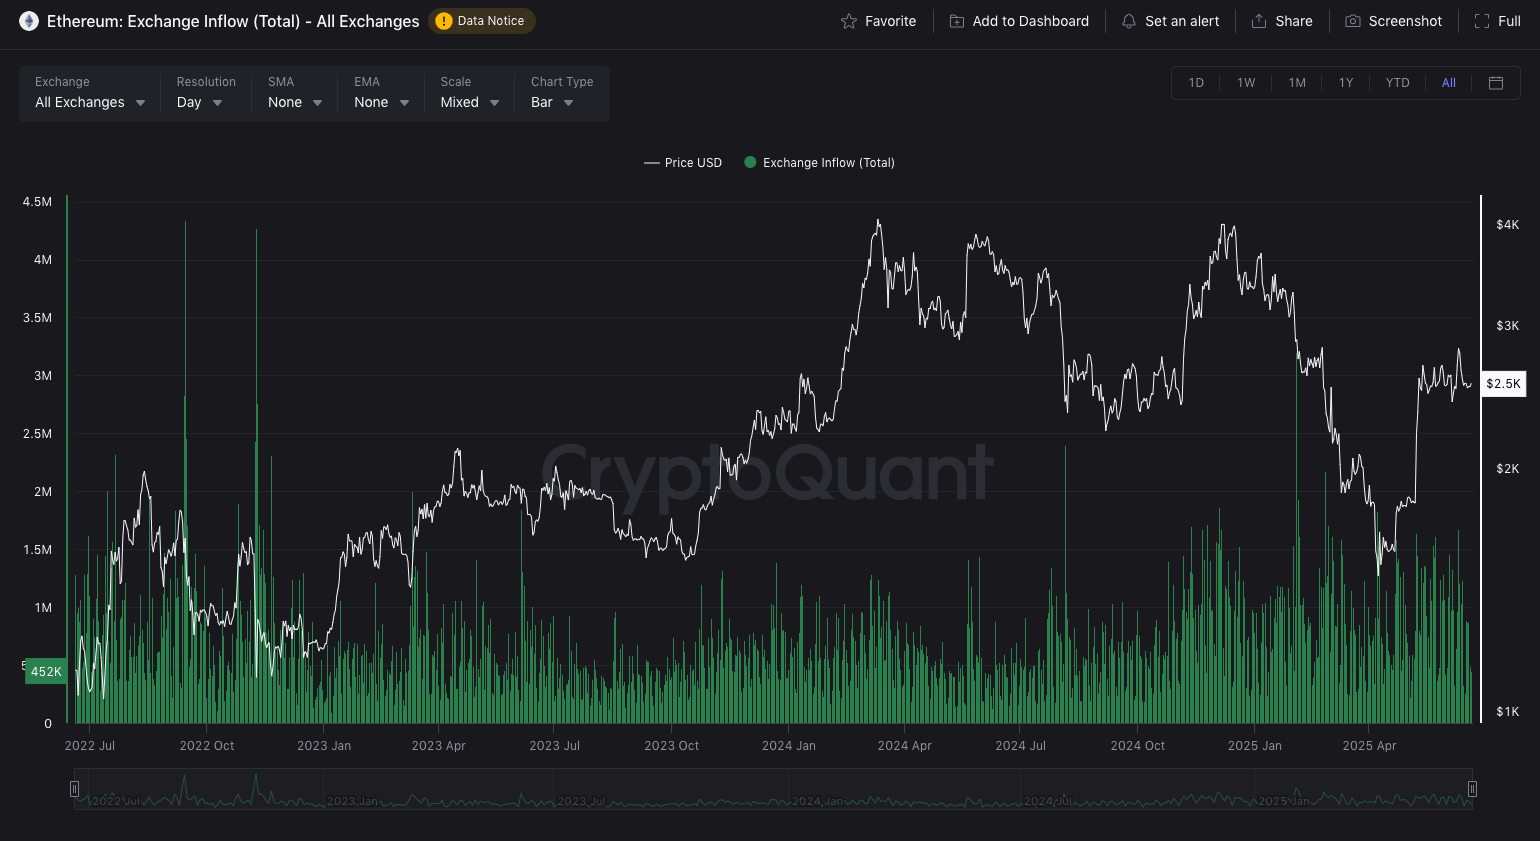This screenshot has height=841, width=1540.
Task: Click the Ethereum logo icon beside the chart title
Action: 29,21
